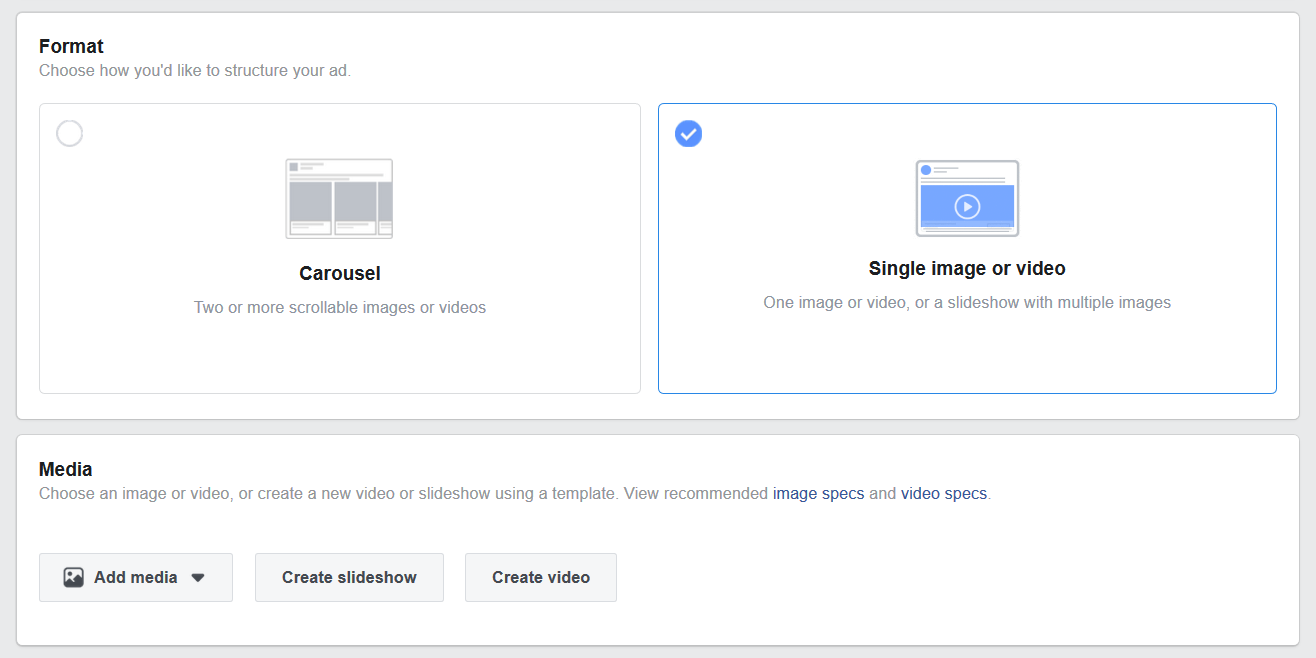Click the image icon in Add media
The width and height of the screenshot is (1316, 658).
tap(73, 577)
